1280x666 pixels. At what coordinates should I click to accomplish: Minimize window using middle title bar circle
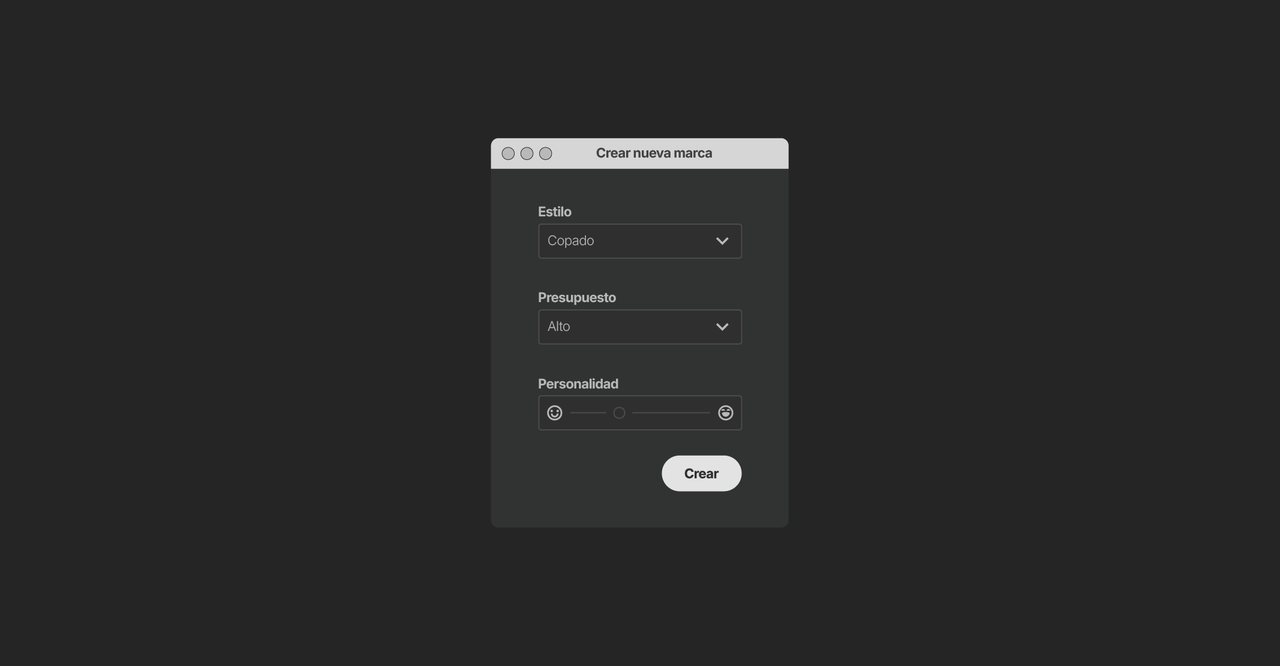pyautogui.click(x=527, y=154)
